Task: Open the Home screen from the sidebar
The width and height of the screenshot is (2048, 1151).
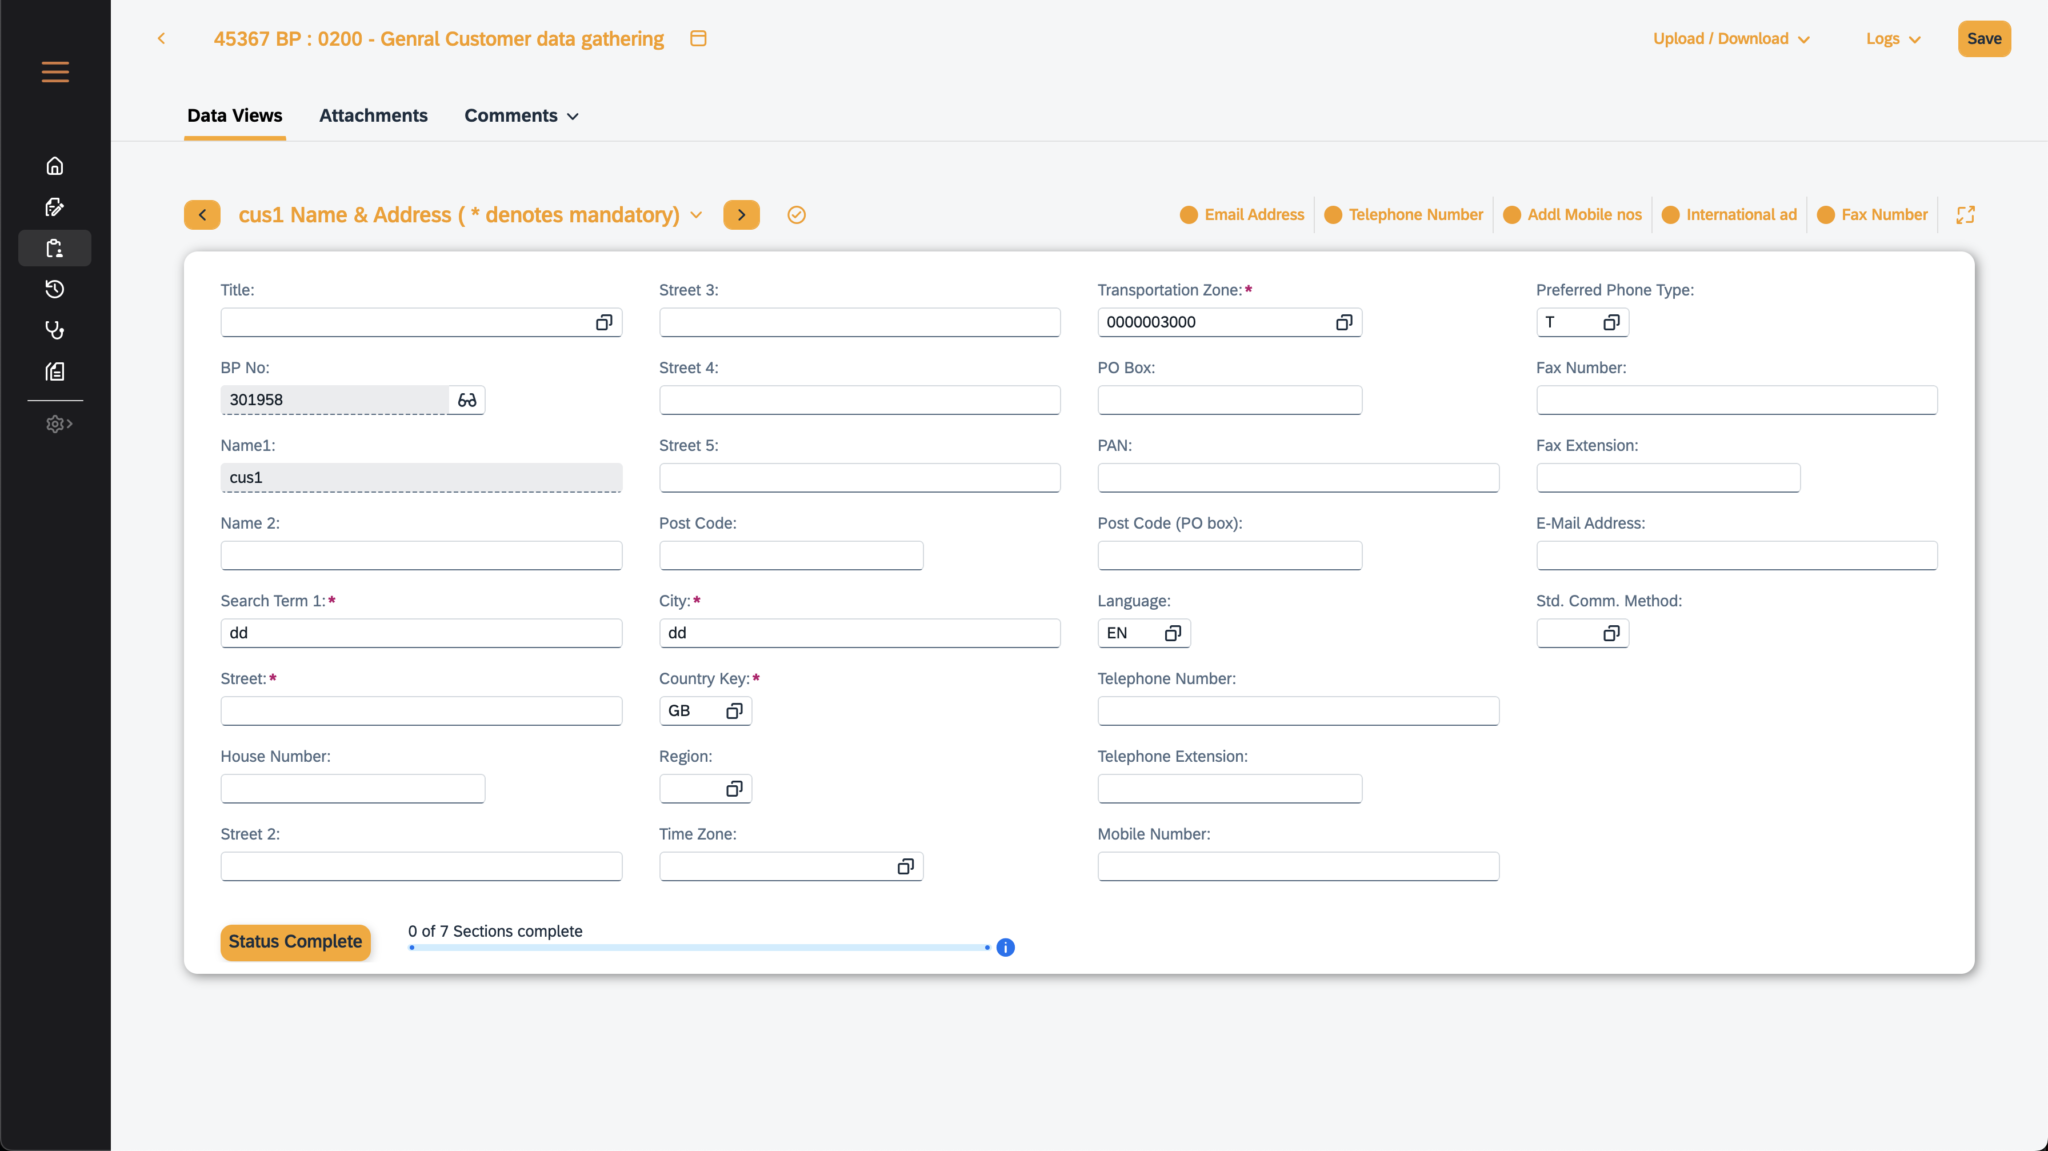Action: coord(55,165)
